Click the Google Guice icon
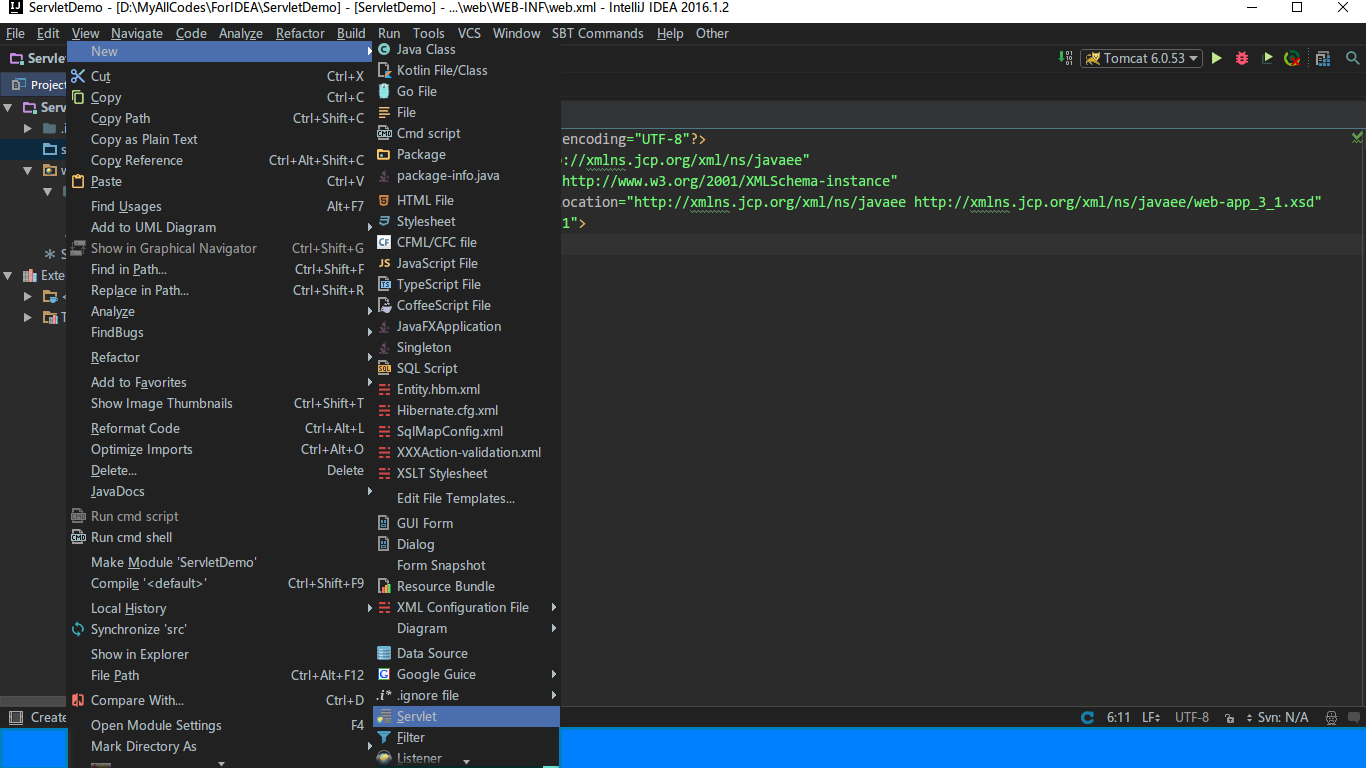This screenshot has height=768, width=1366. pyautogui.click(x=384, y=674)
